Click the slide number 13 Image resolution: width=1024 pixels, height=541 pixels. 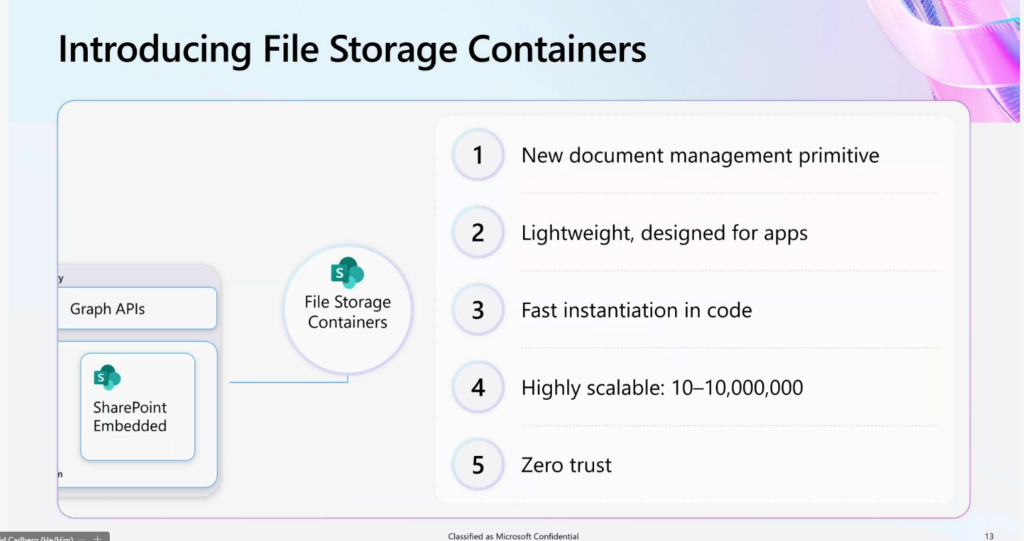tap(989, 536)
